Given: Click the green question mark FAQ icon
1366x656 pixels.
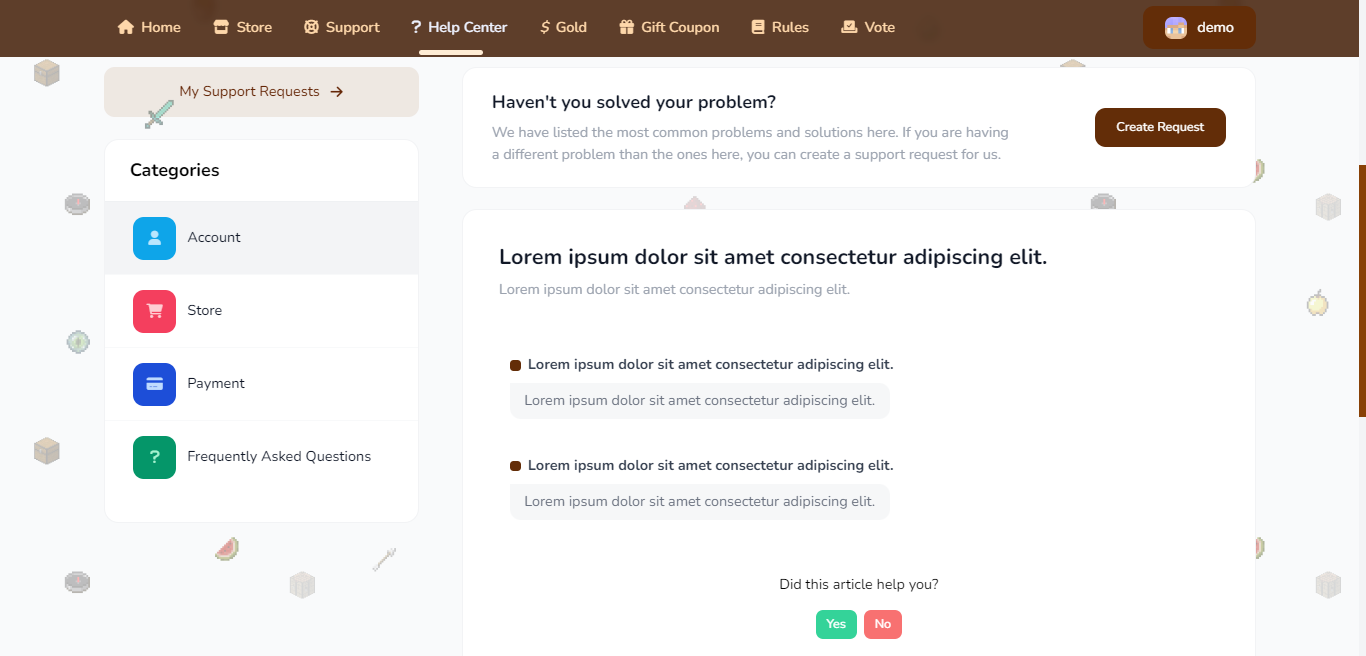Looking at the screenshot, I should 154,457.
